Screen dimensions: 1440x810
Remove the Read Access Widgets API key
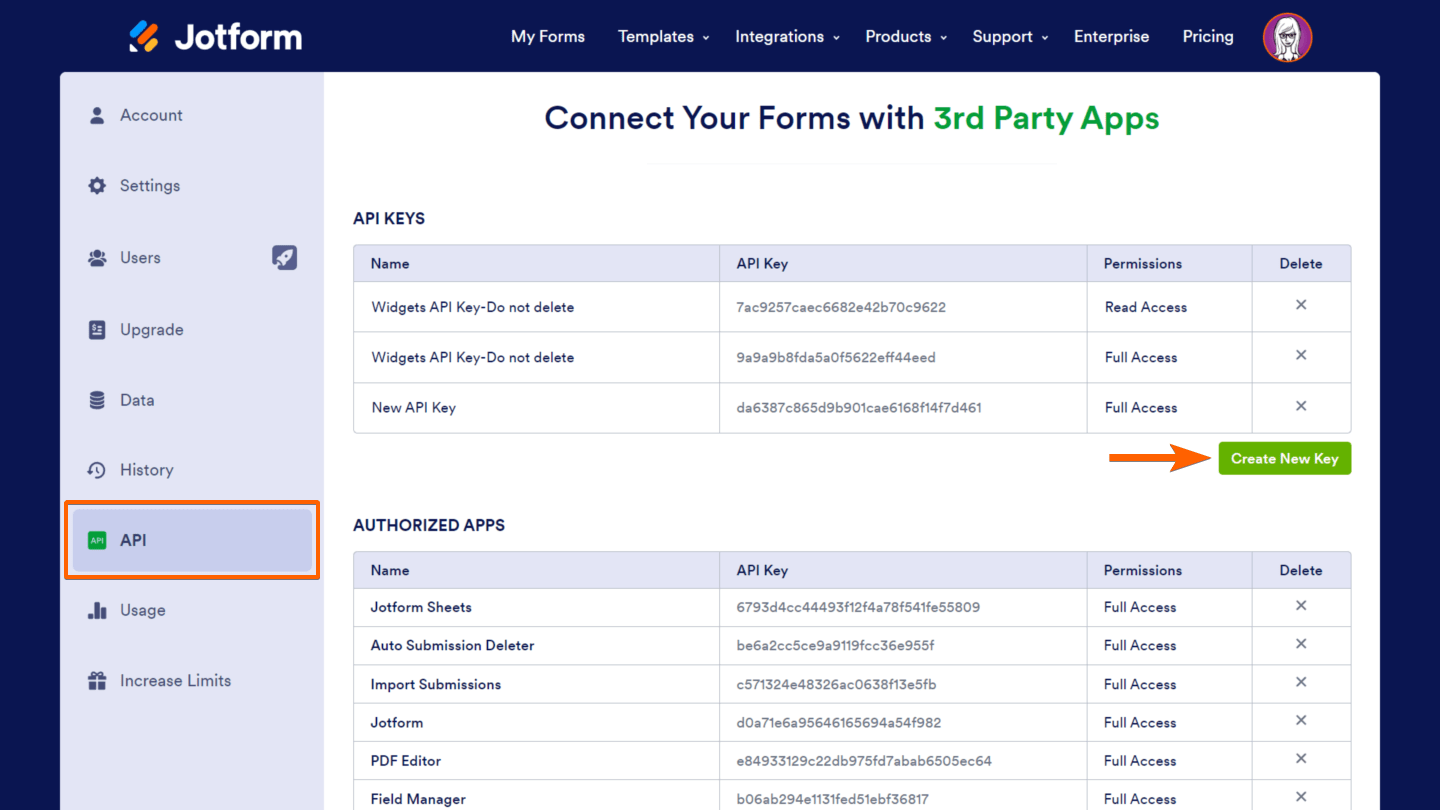pos(1301,305)
